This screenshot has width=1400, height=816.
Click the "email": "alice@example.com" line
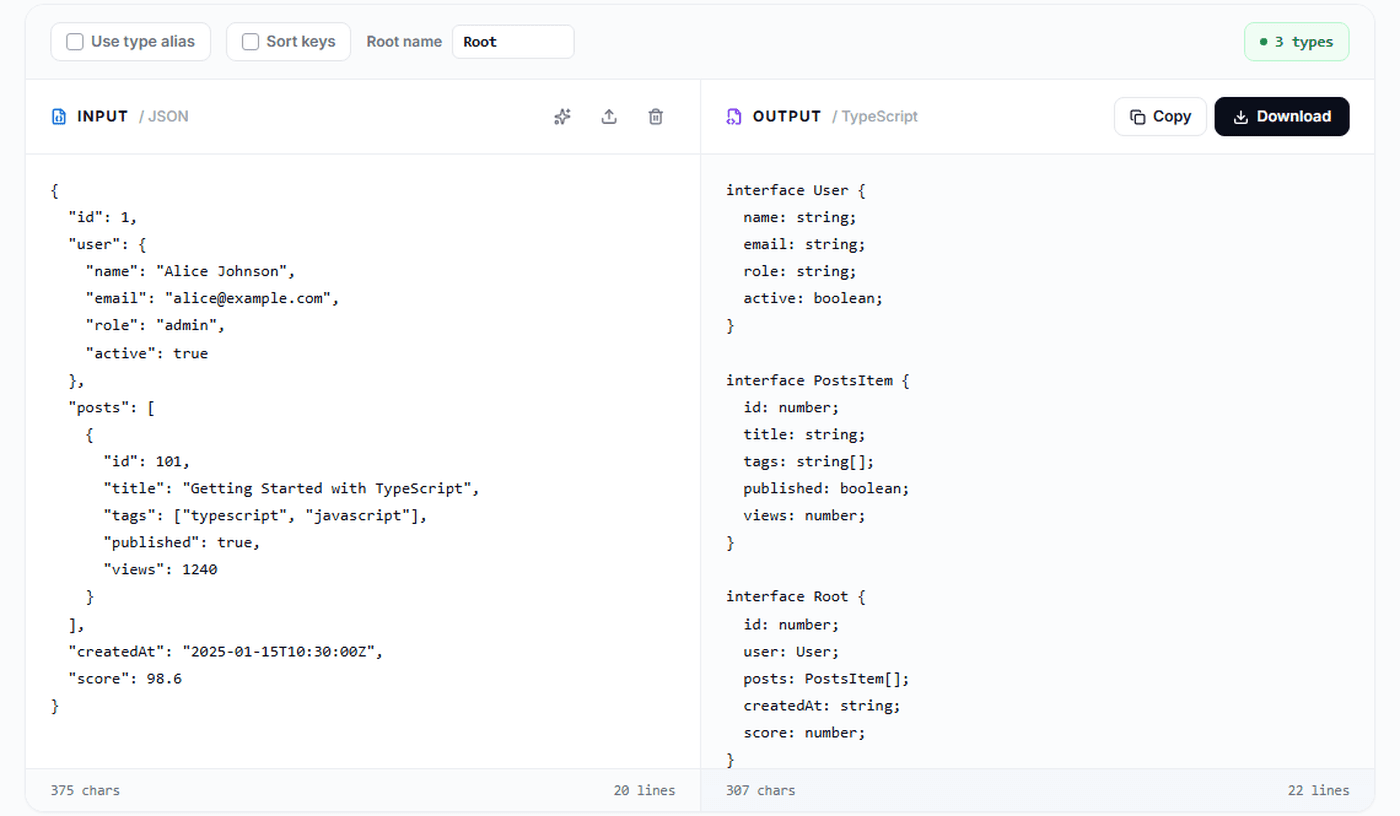(212, 298)
